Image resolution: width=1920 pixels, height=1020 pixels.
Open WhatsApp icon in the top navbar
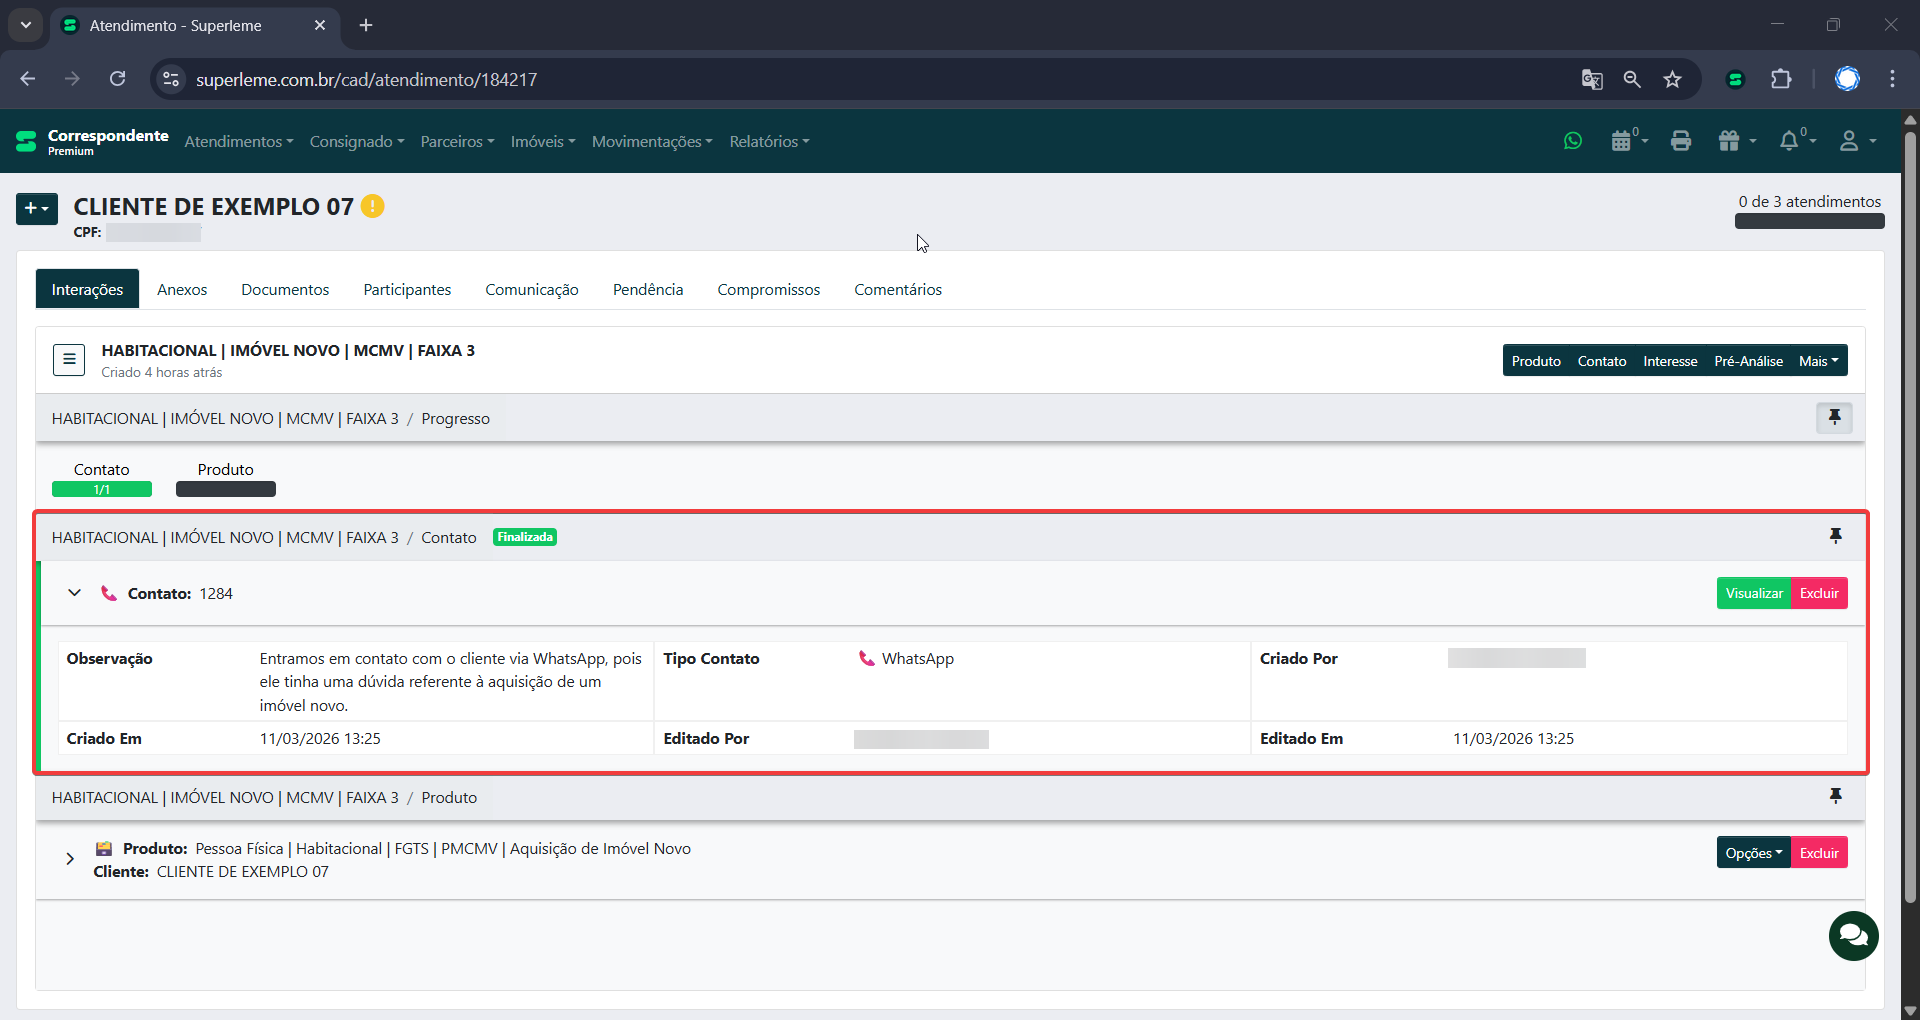[1573, 141]
